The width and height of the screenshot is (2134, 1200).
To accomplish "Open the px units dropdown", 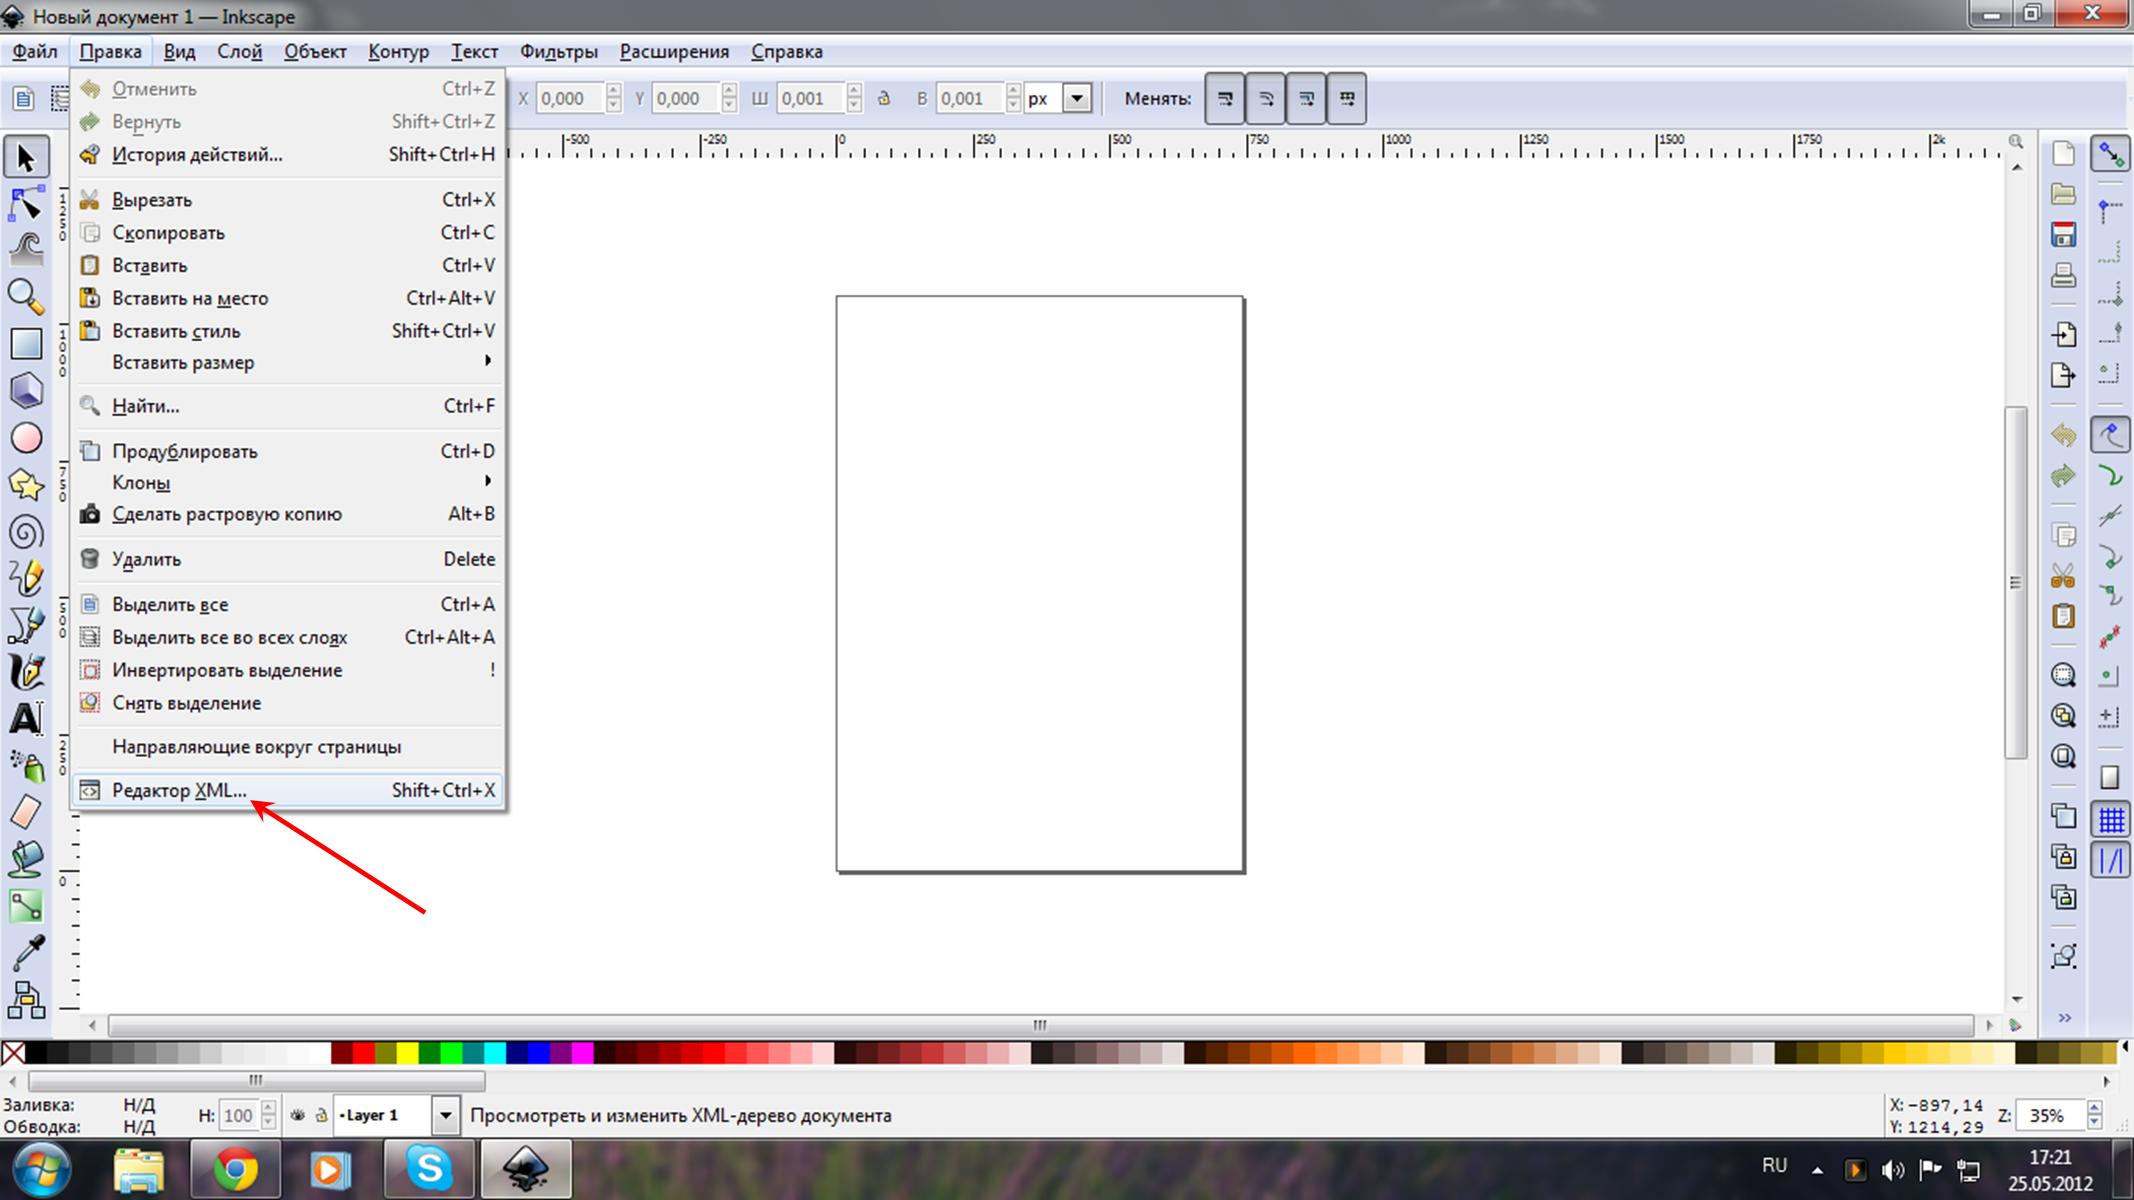I will click(x=1077, y=98).
